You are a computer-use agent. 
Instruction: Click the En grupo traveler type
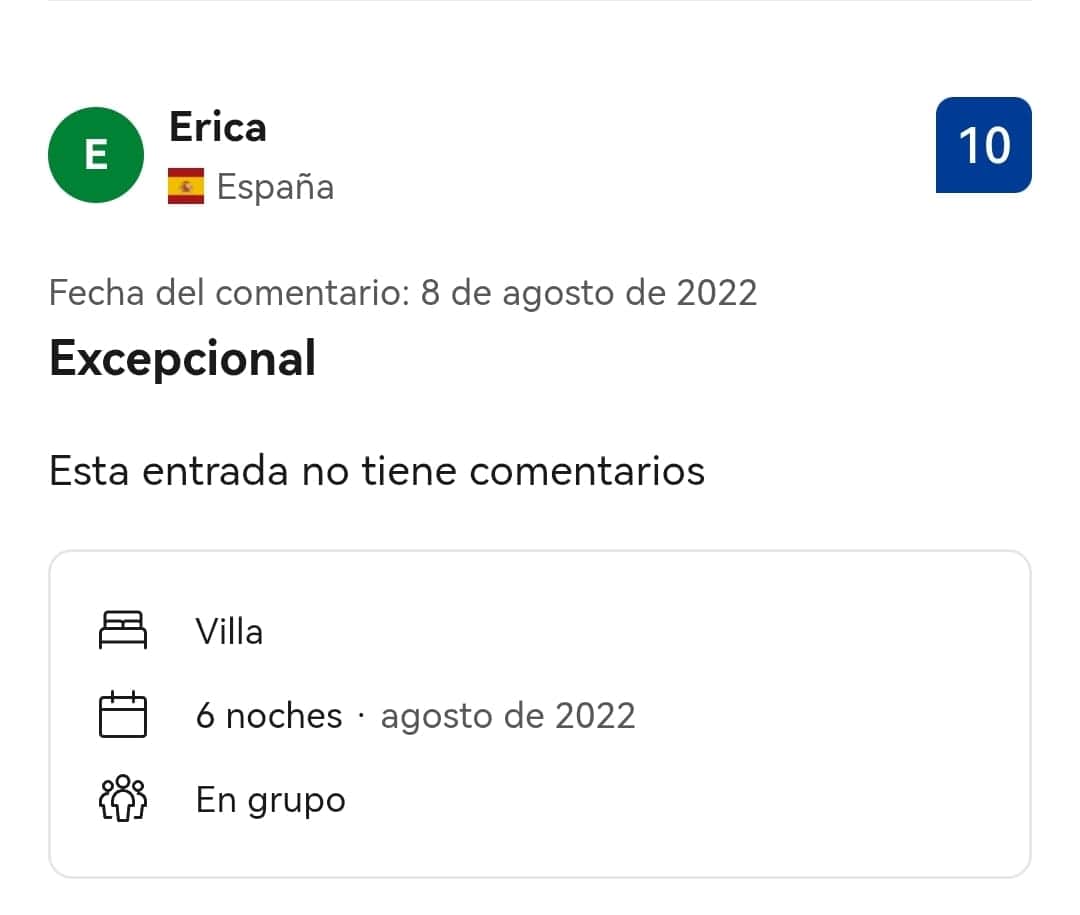point(271,801)
